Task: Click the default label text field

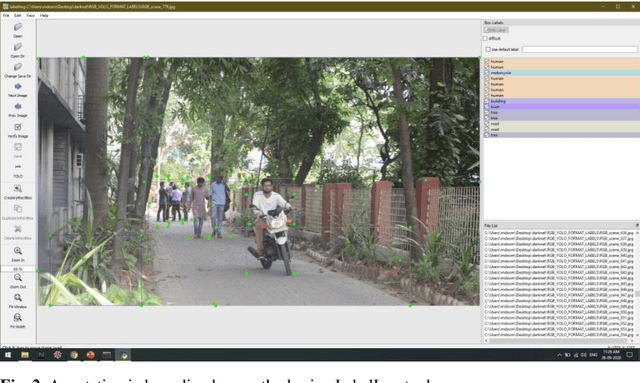Action: click(580, 49)
